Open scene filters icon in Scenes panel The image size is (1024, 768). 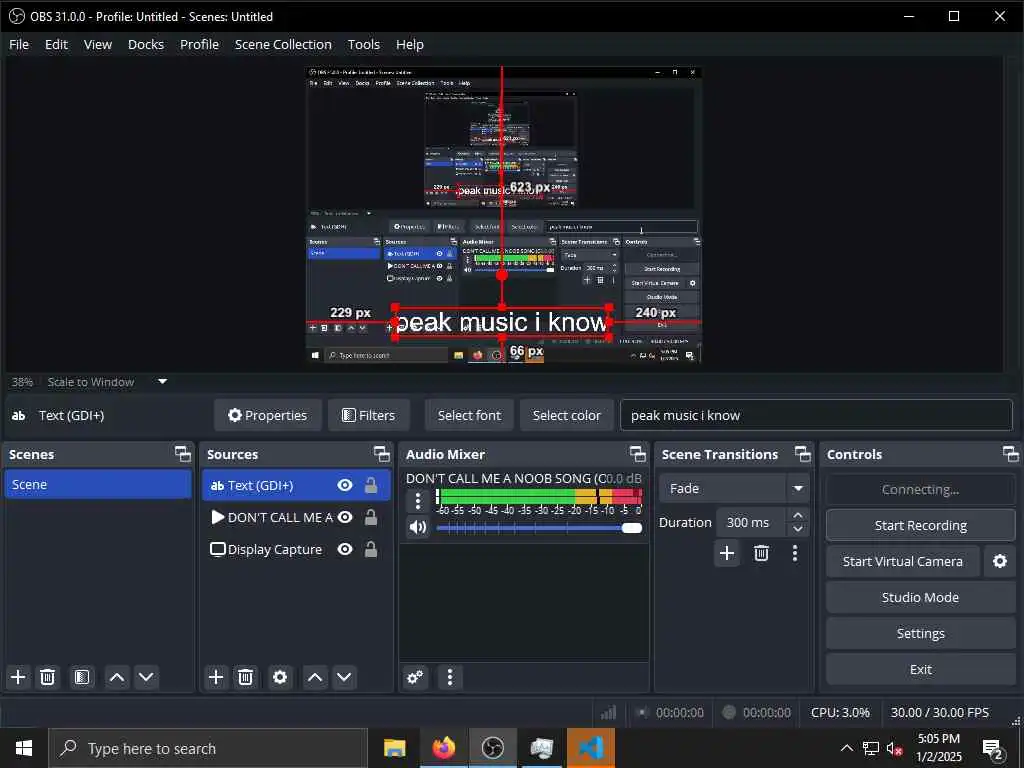pos(82,677)
